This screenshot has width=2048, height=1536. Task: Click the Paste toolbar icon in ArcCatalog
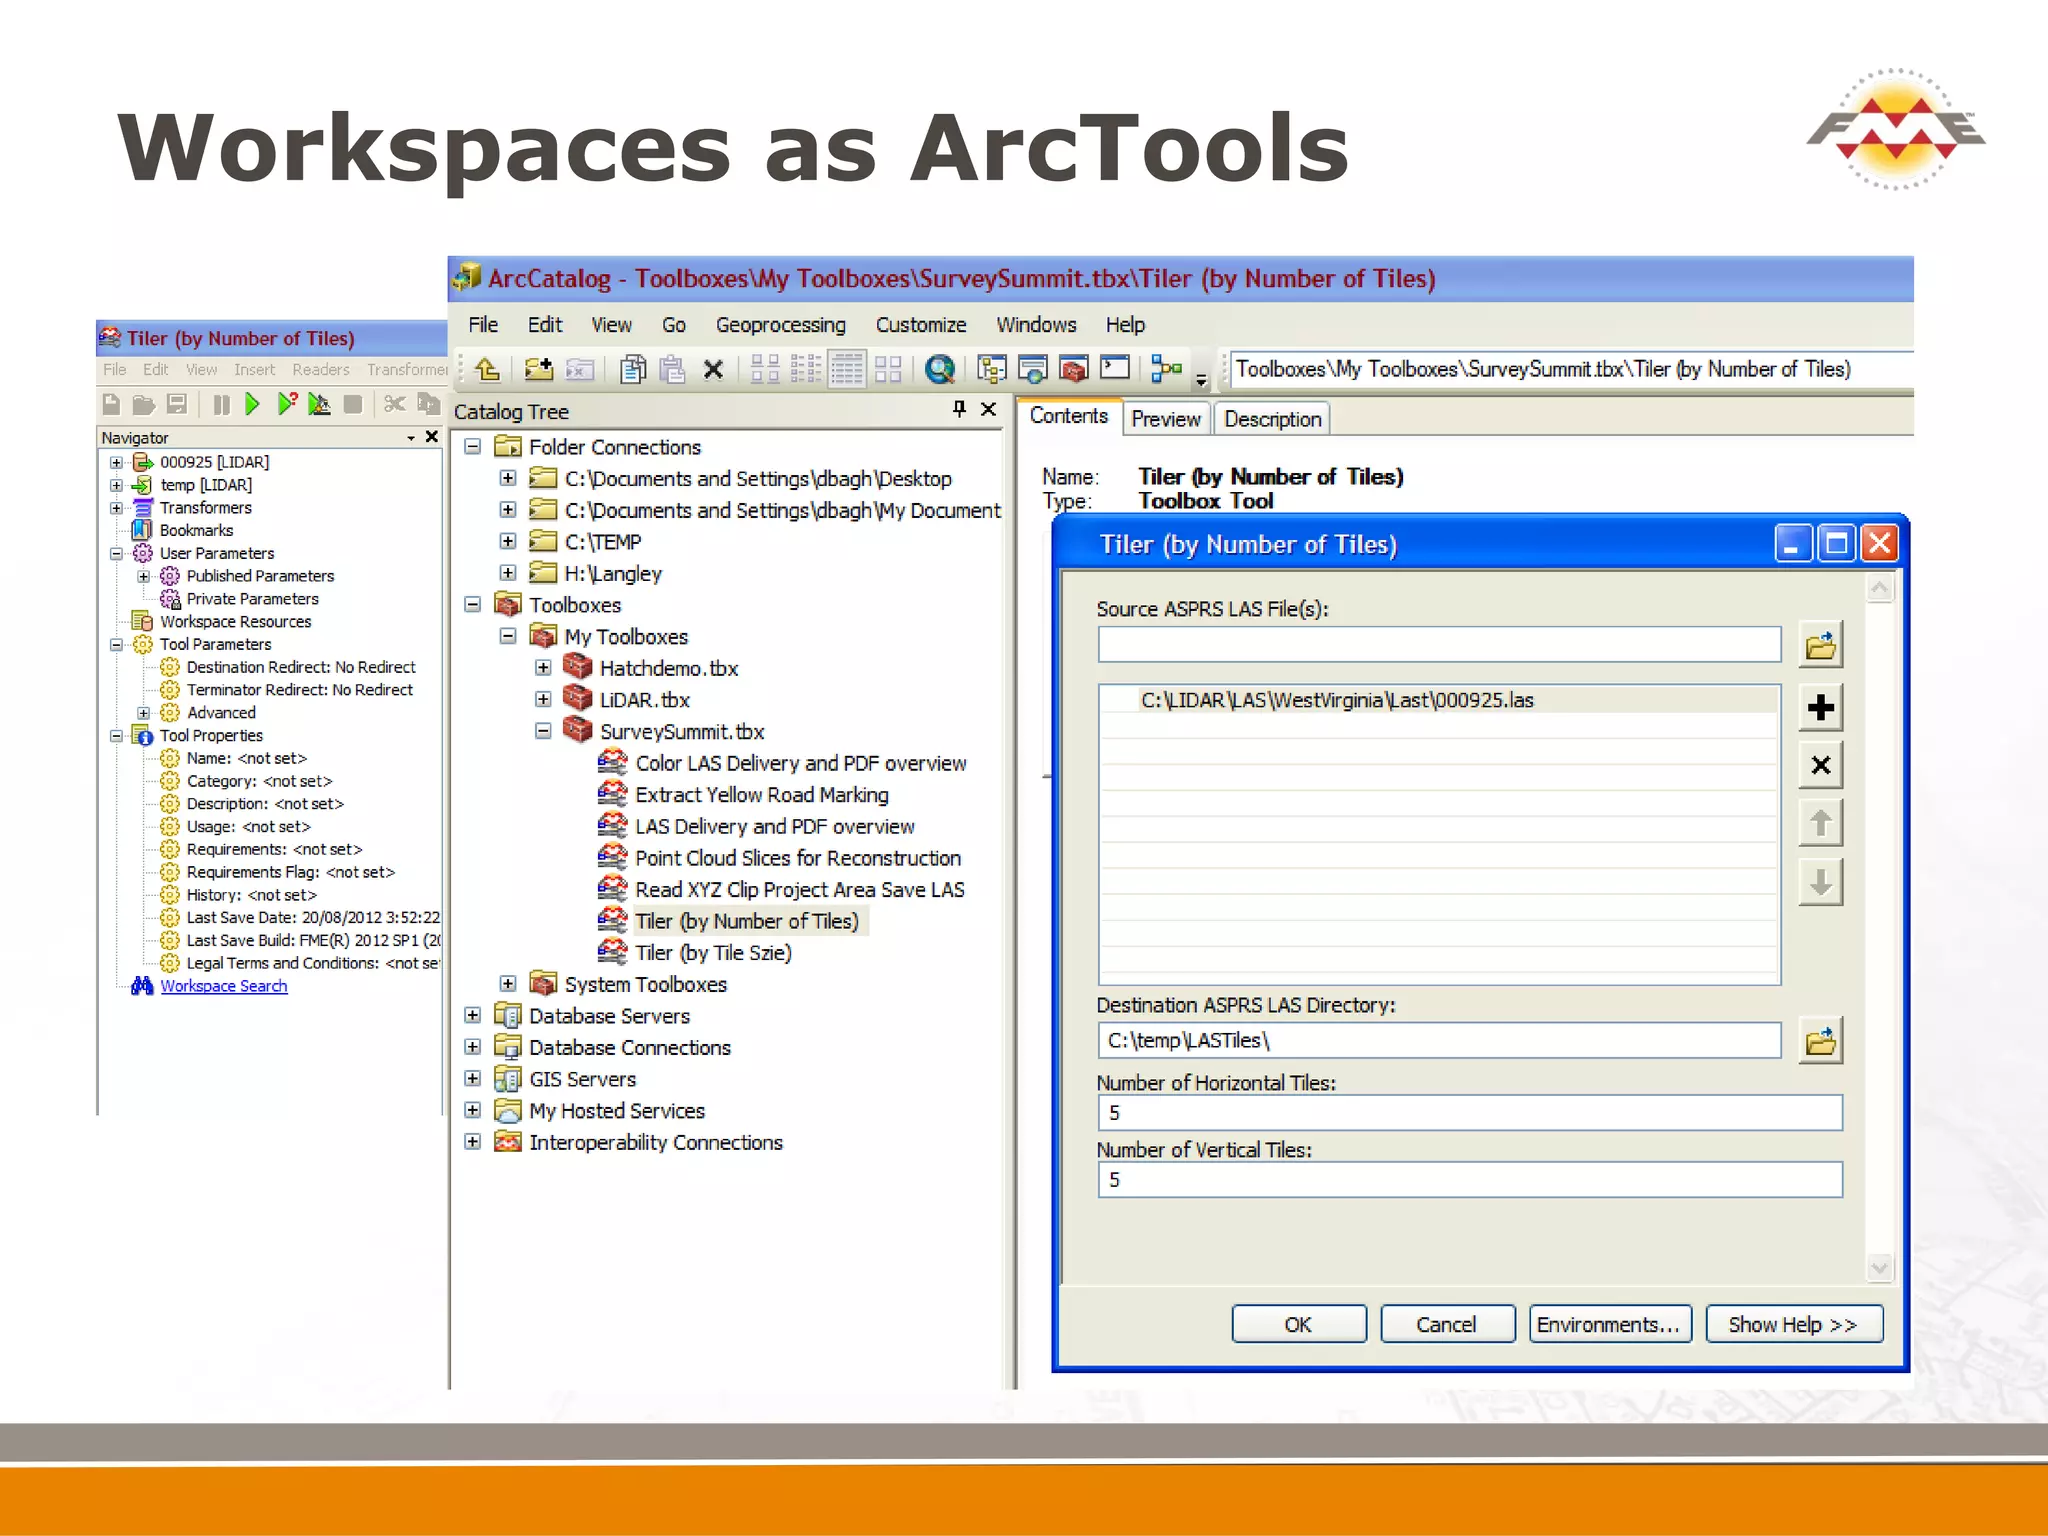click(x=673, y=370)
